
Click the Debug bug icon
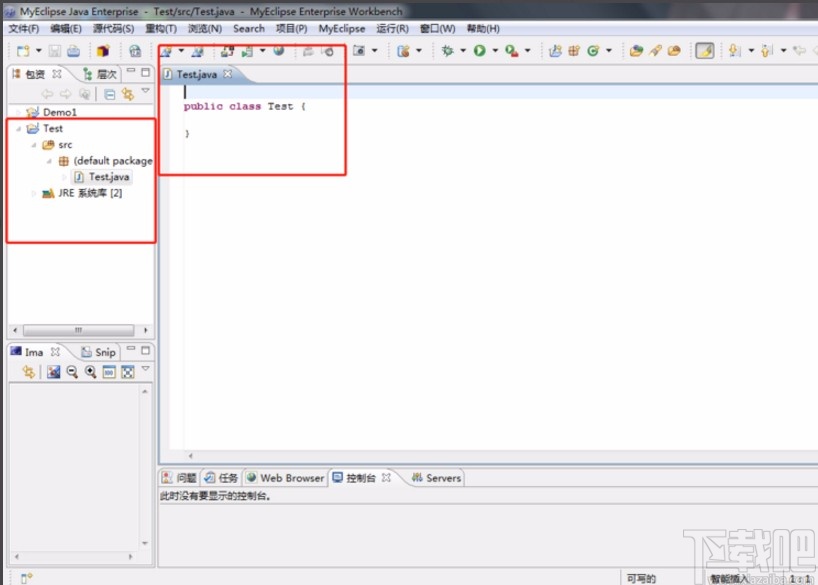[448, 51]
